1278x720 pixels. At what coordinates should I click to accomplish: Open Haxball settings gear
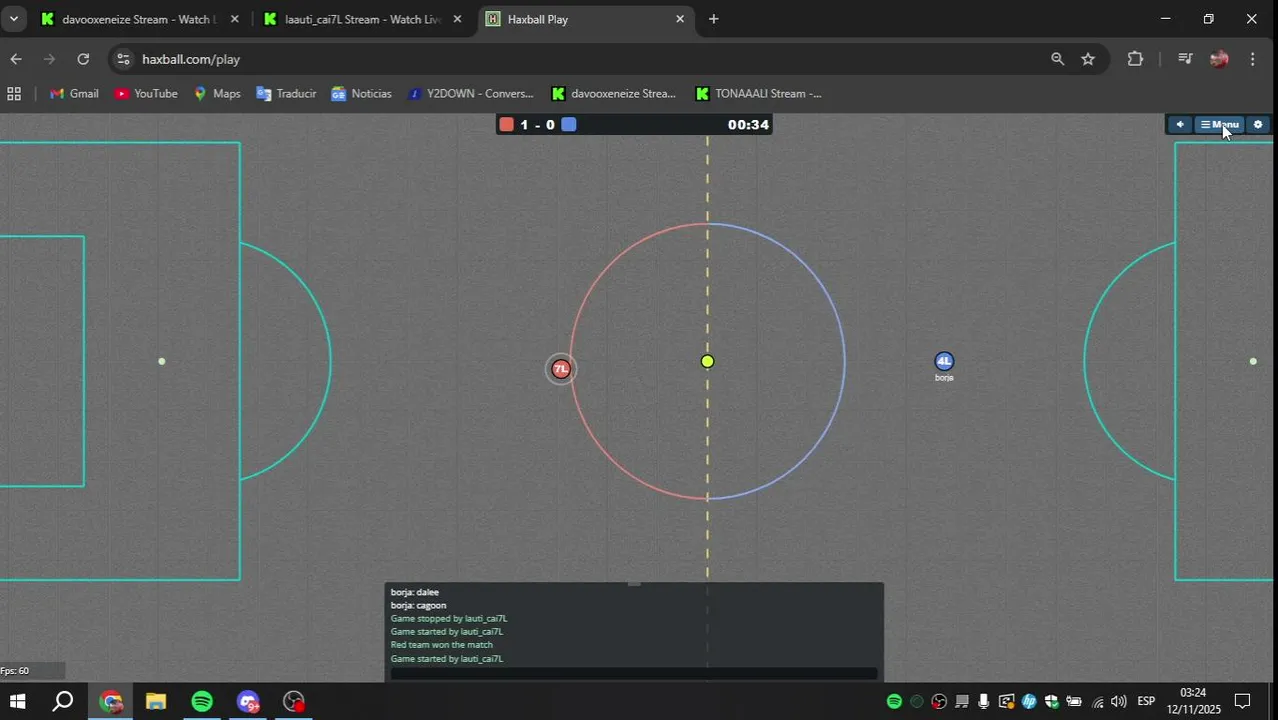1258,125
